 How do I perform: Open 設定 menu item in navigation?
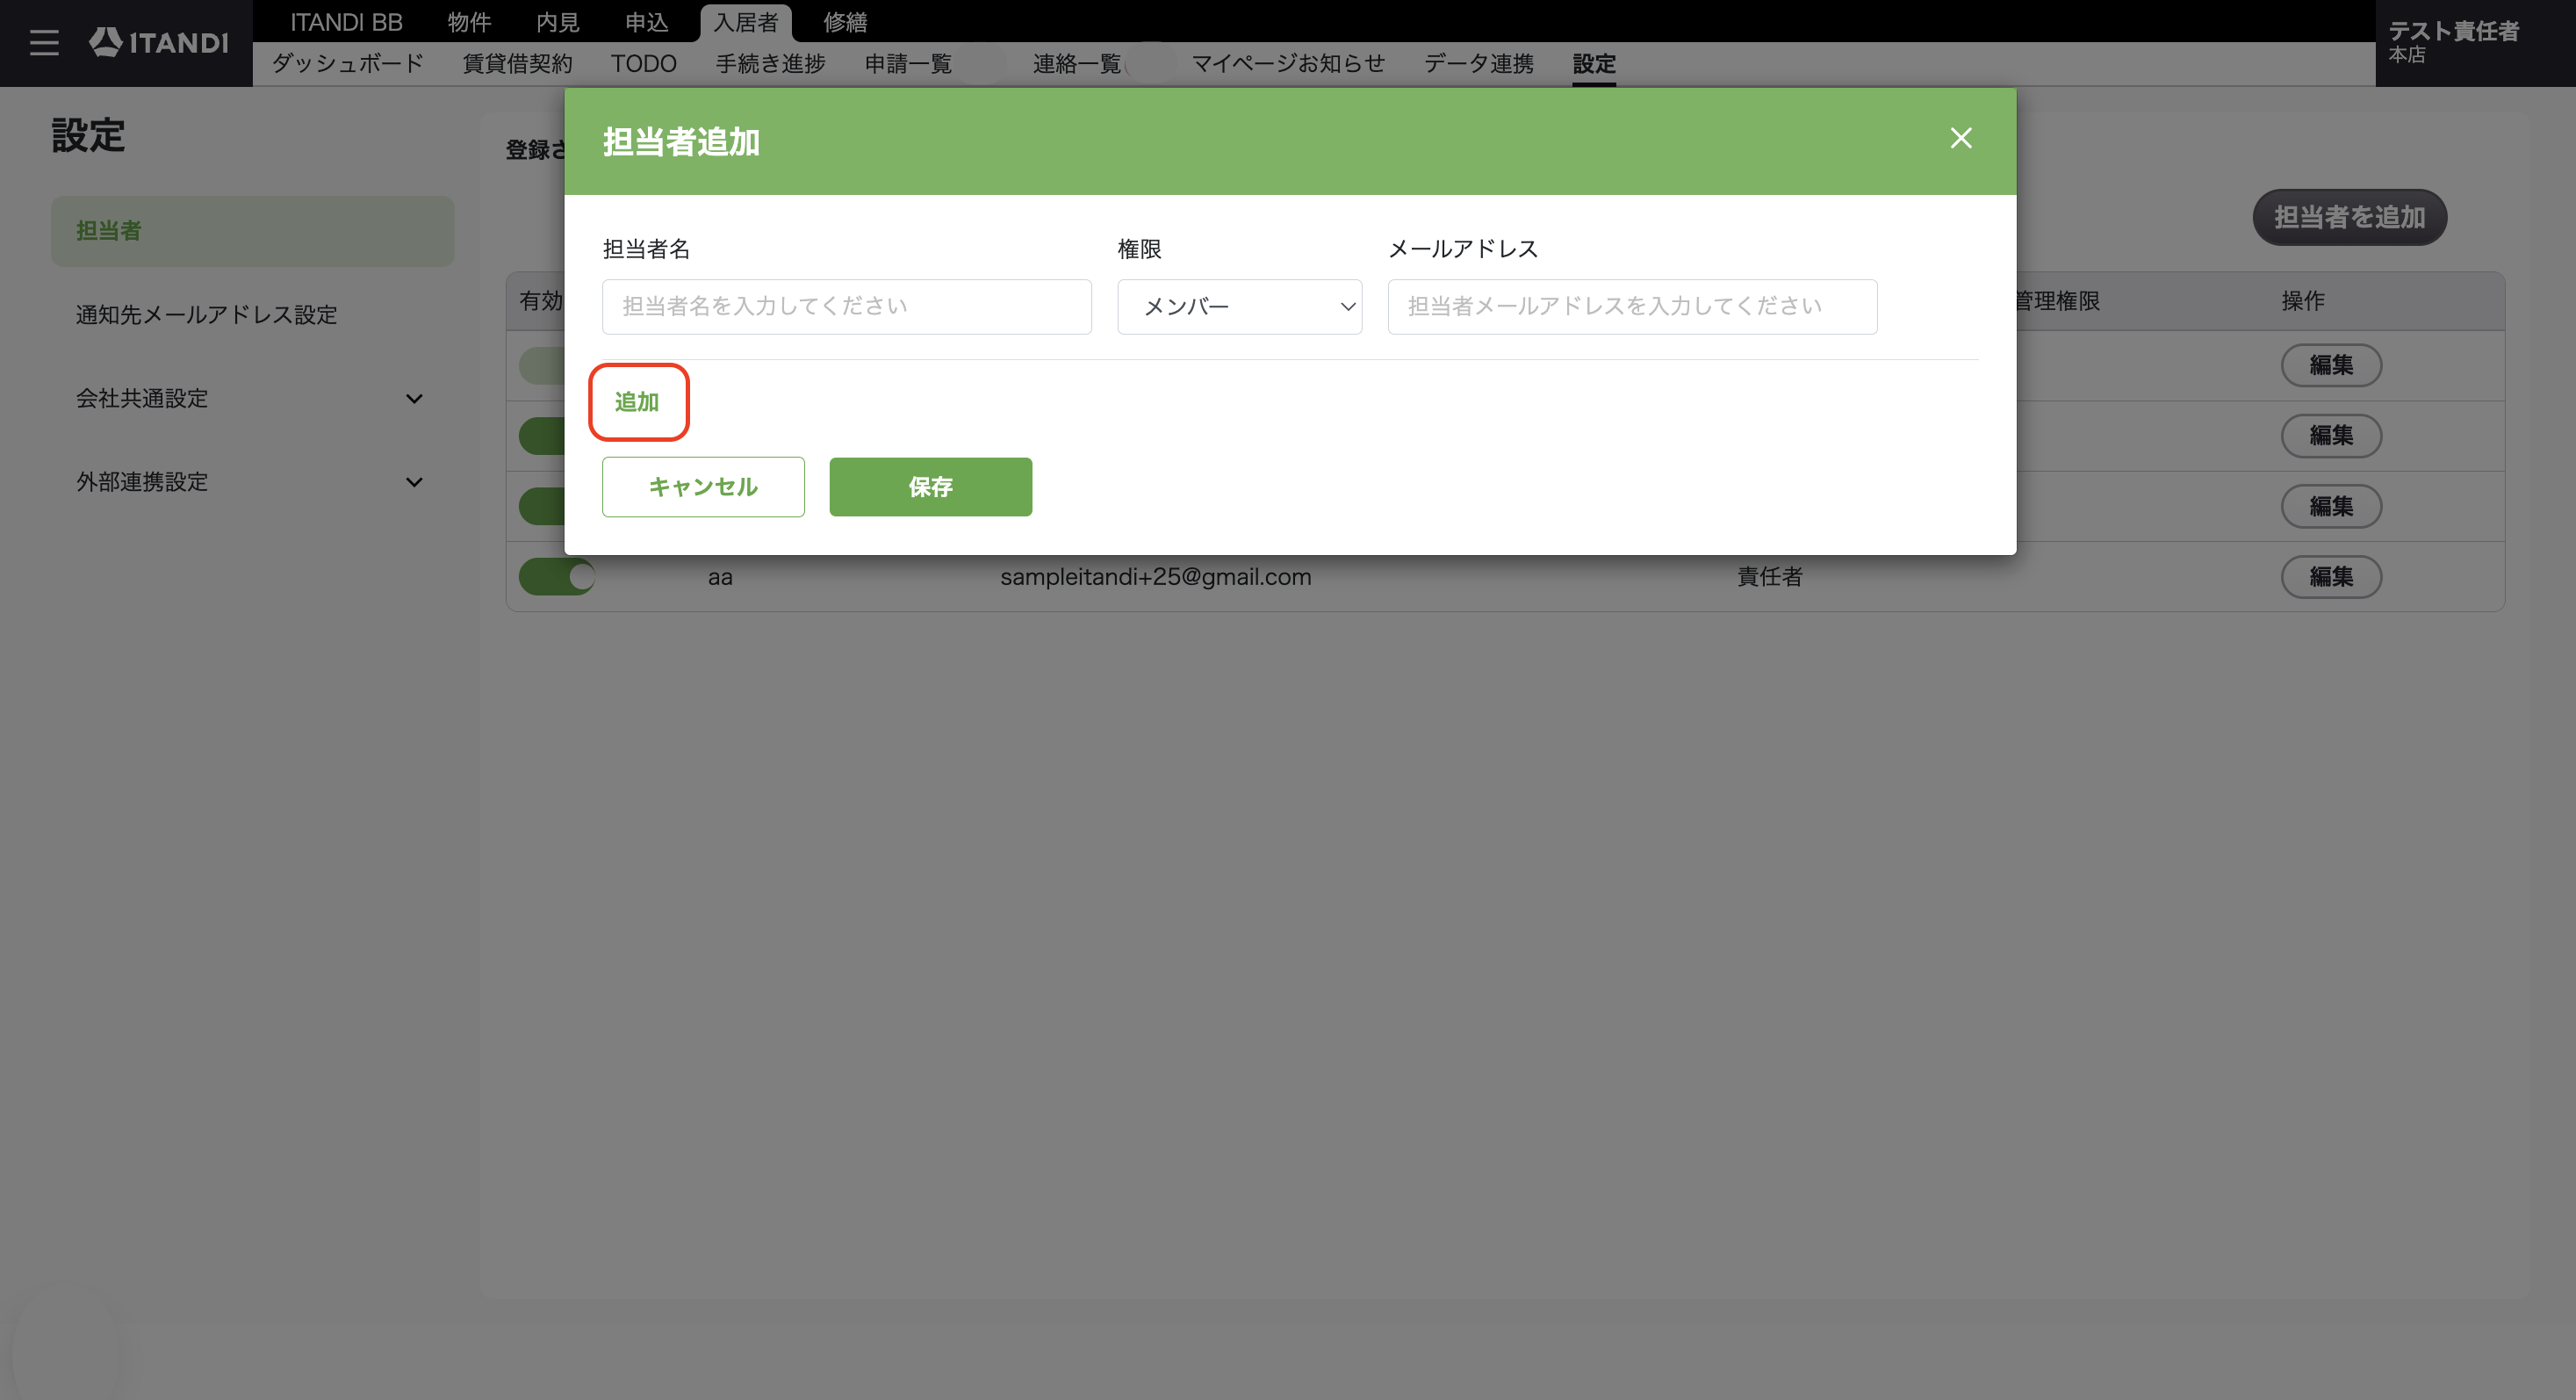1593,64
